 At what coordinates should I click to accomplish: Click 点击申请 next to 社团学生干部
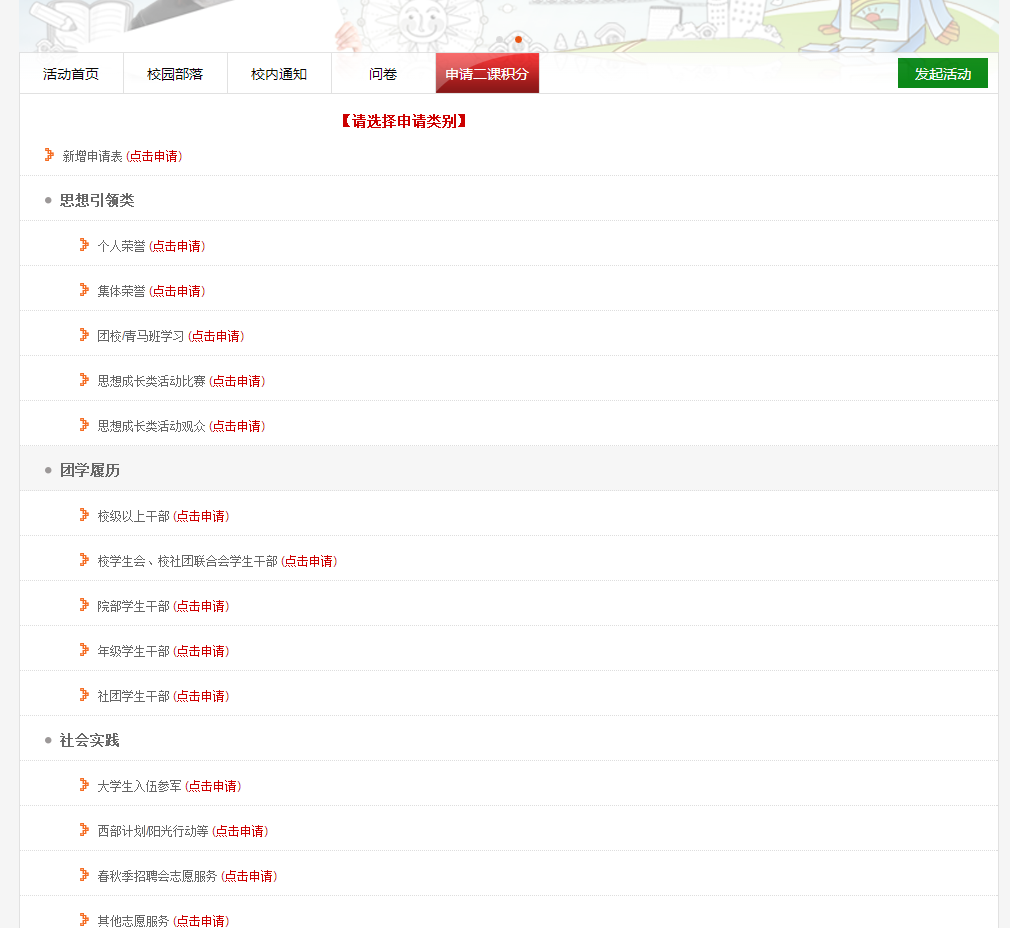click(201, 697)
